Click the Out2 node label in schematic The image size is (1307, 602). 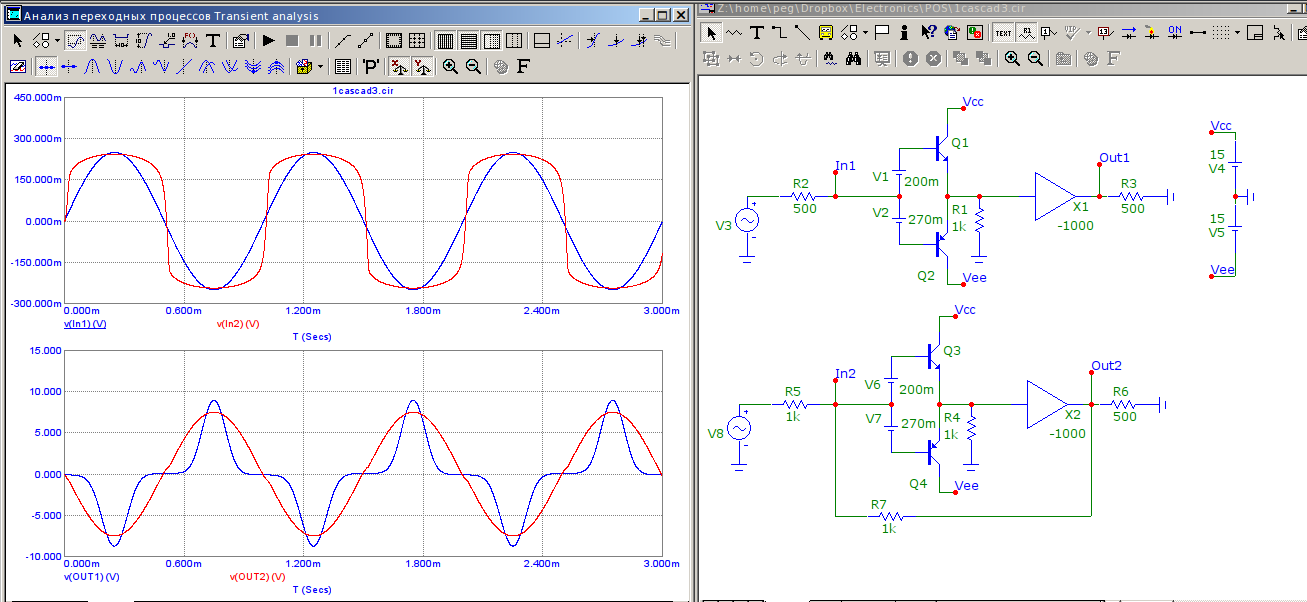[x=1107, y=365]
